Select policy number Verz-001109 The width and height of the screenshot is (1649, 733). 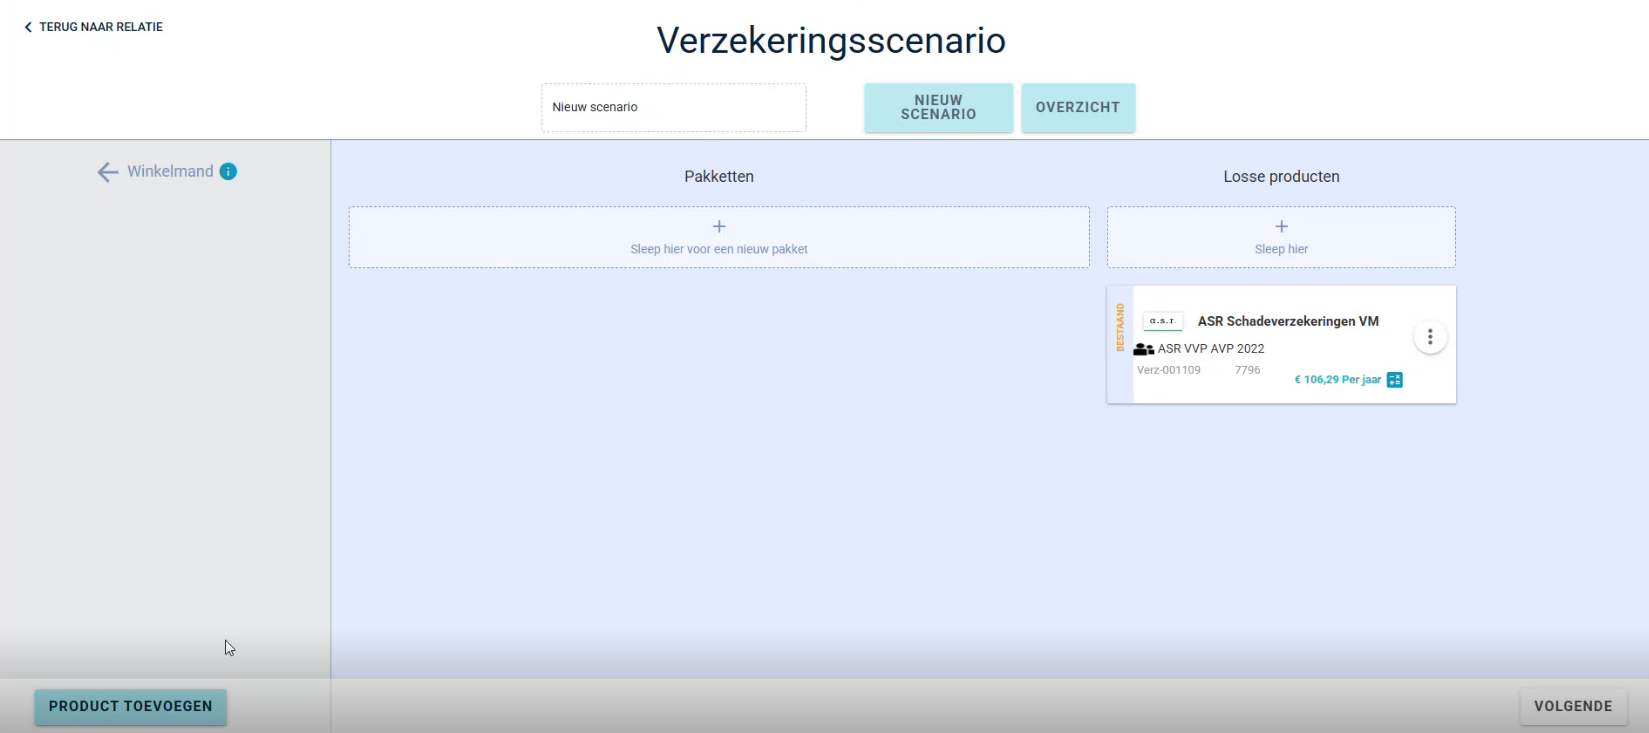tap(1169, 370)
